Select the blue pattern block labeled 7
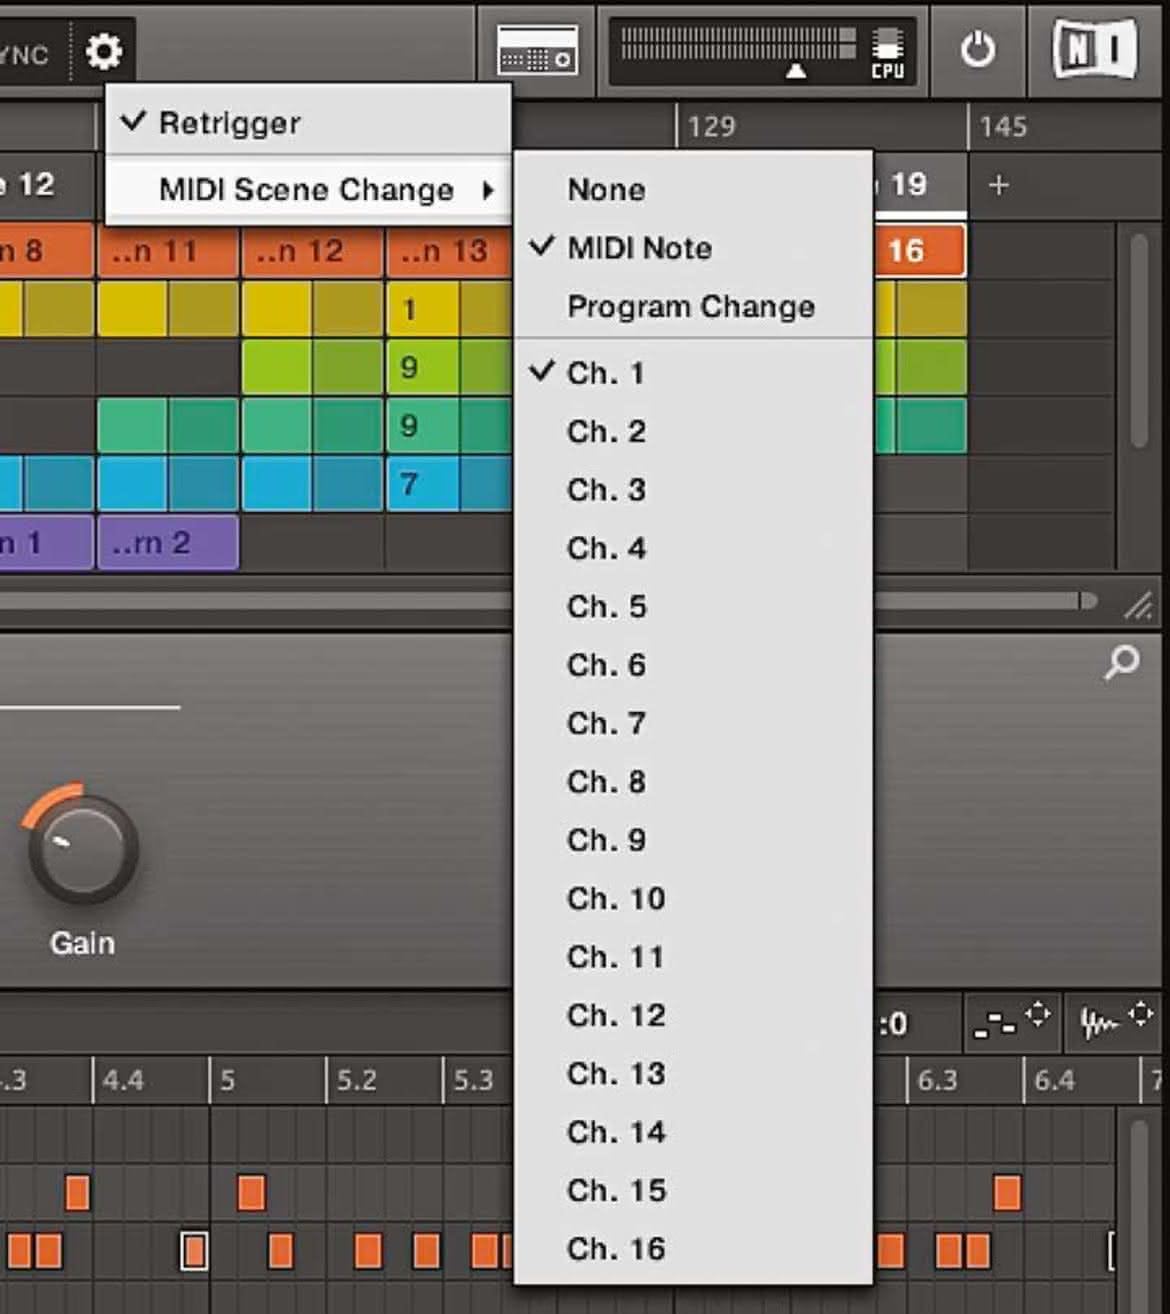The image size is (1170, 1314). (x=449, y=484)
